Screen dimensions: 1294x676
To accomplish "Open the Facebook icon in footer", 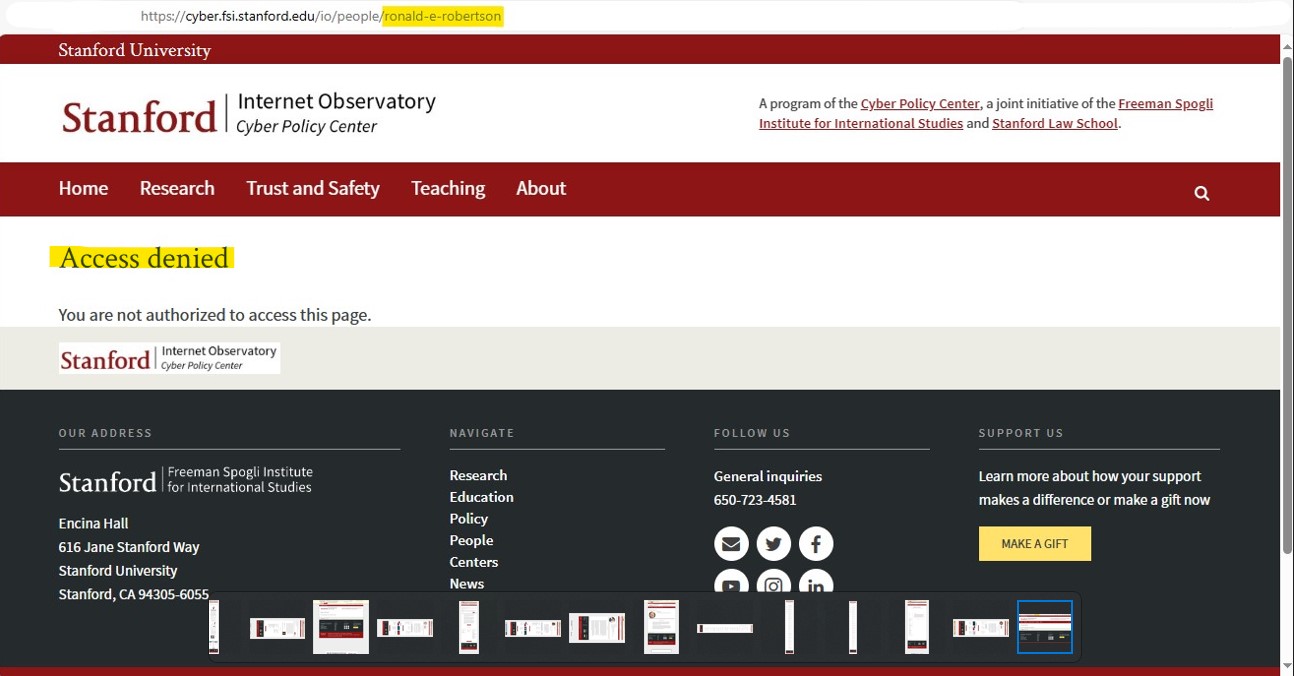I will click(816, 544).
